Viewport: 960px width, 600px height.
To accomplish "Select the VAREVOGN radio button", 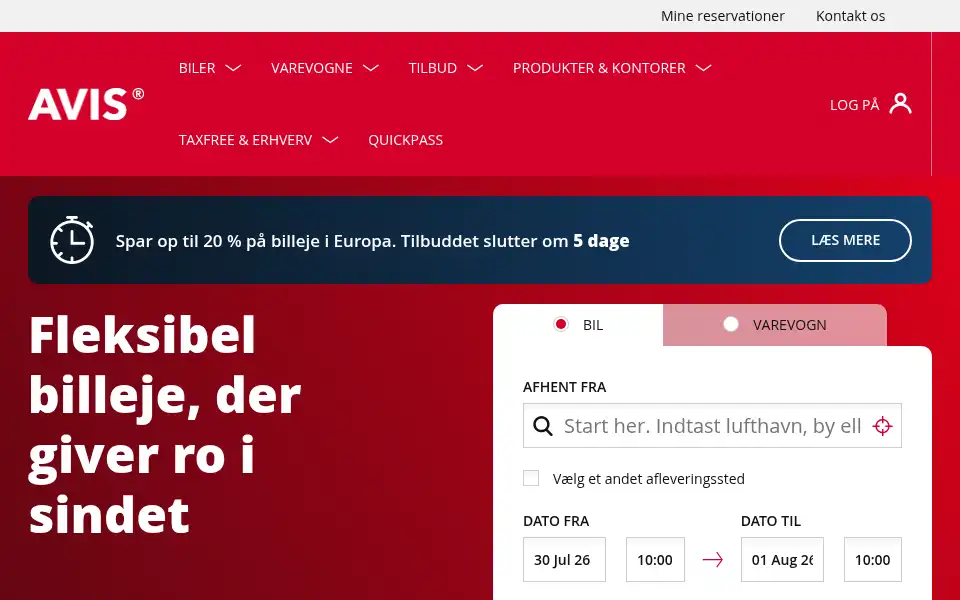I will pyautogui.click(x=730, y=324).
